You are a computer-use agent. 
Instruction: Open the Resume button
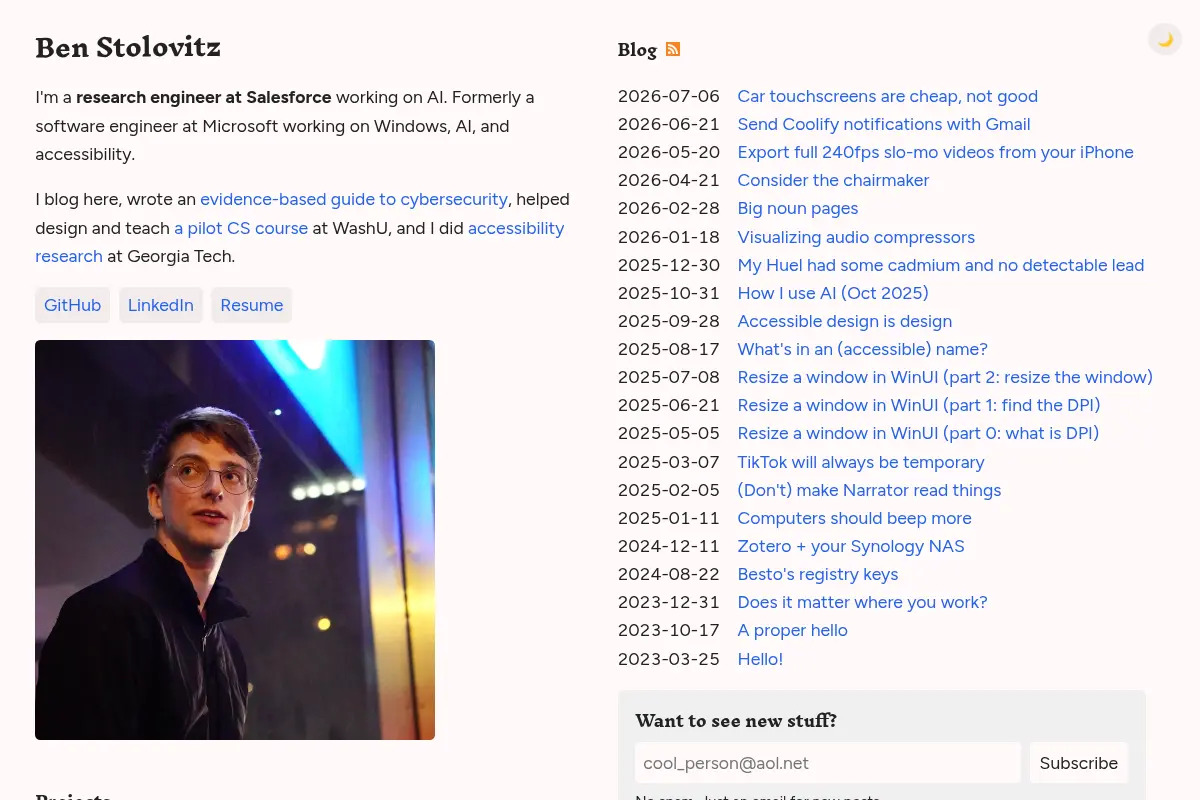point(252,305)
